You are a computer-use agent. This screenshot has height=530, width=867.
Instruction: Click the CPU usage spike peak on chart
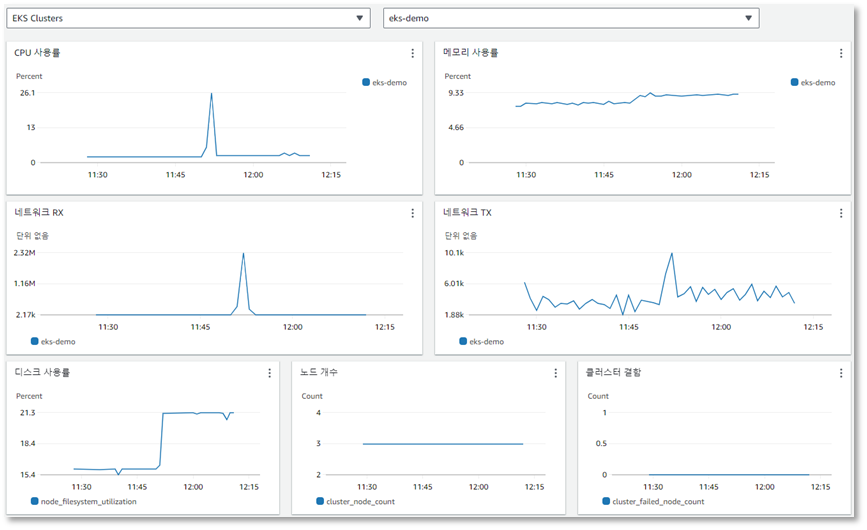[211, 94]
